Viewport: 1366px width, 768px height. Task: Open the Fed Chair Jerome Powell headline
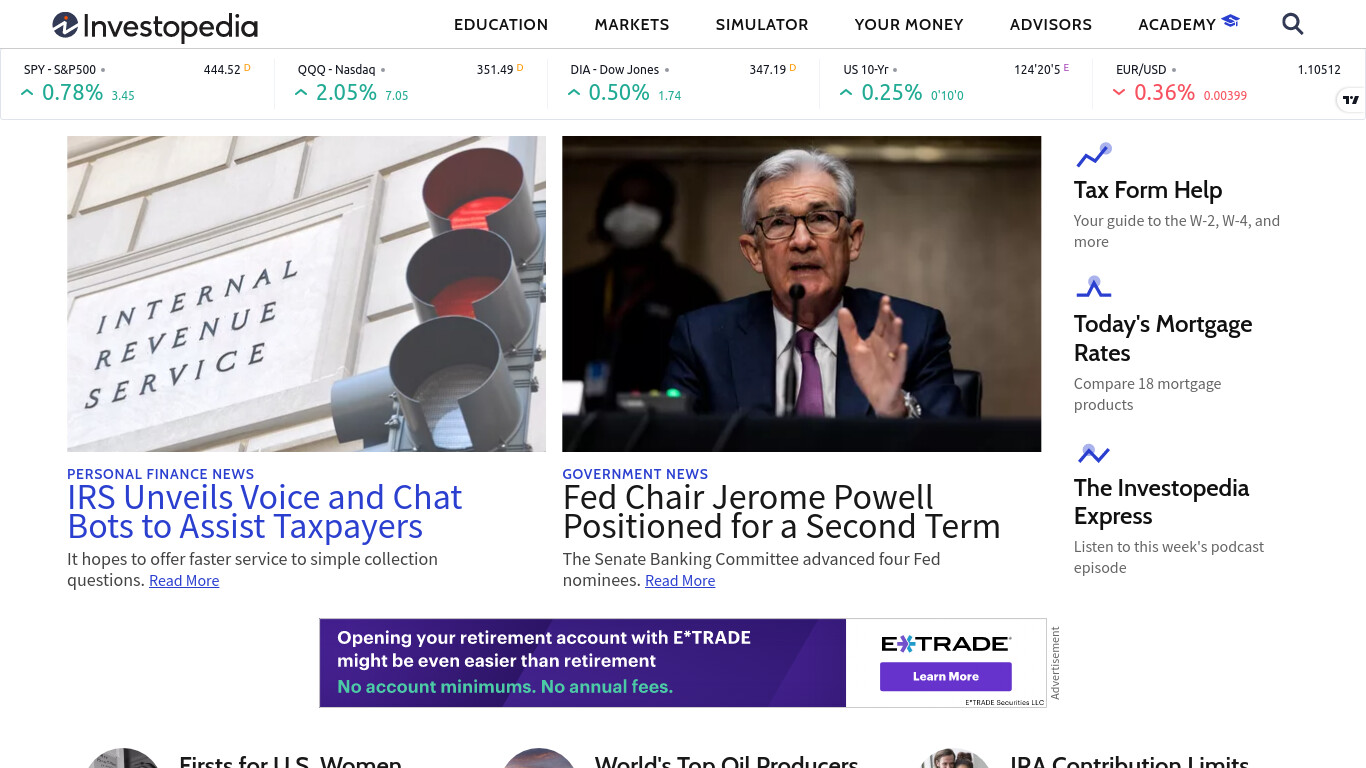tap(782, 512)
